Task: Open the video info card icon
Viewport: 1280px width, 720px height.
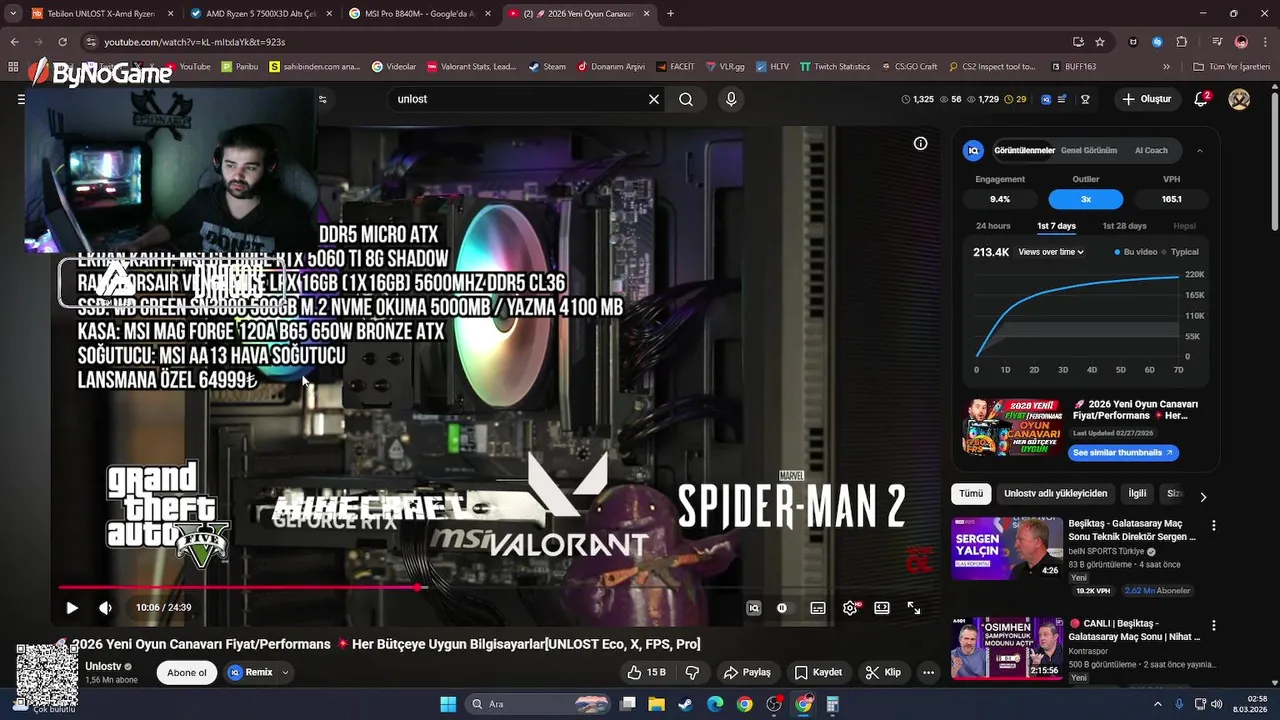Action: [921, 143]
